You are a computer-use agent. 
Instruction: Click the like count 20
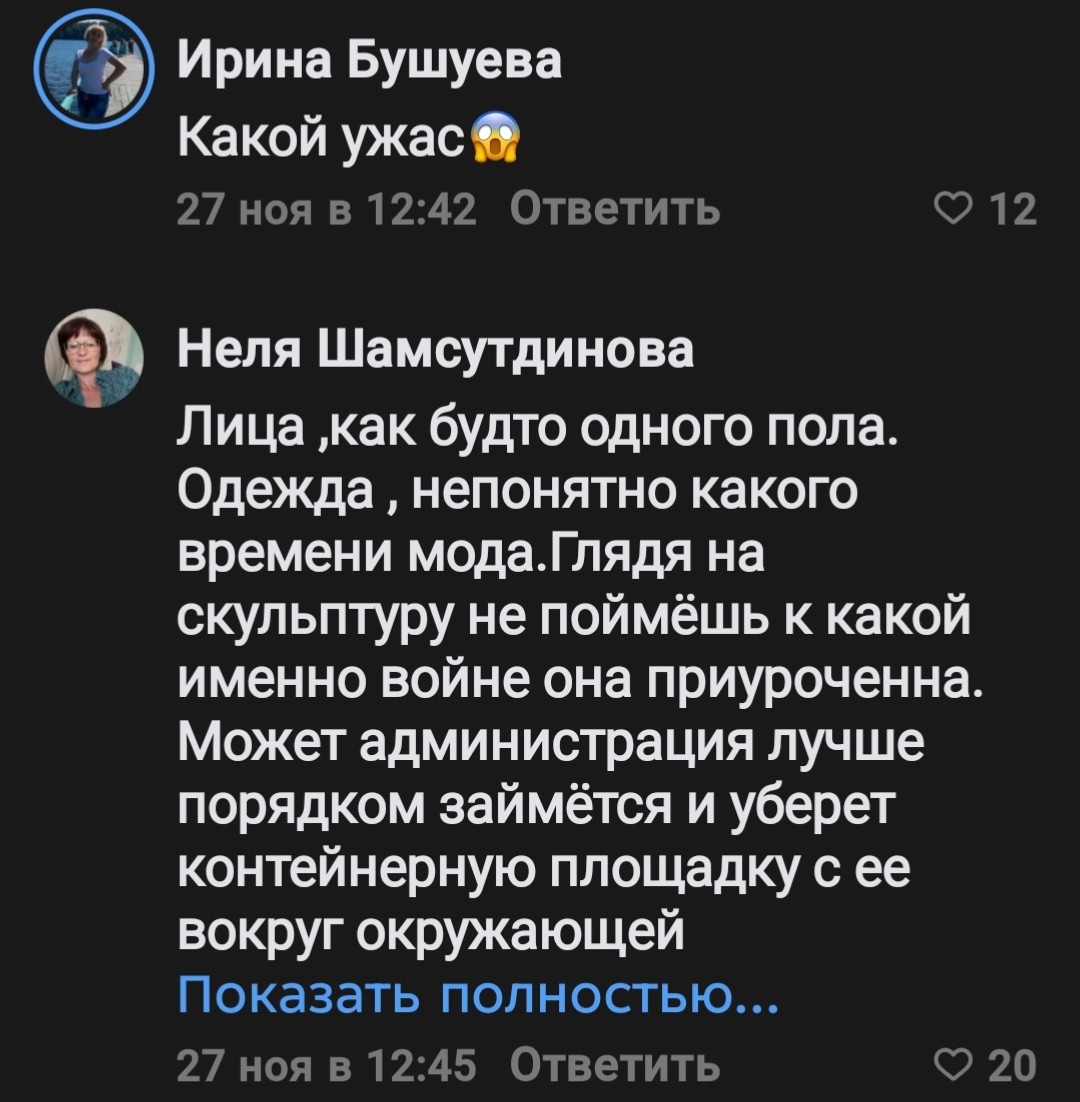point(1018,1066)
